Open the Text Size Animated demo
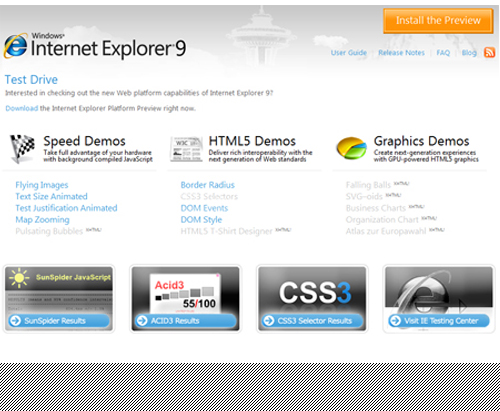The width and height of the screenshot is (500, 411). [x=51, y=196]
